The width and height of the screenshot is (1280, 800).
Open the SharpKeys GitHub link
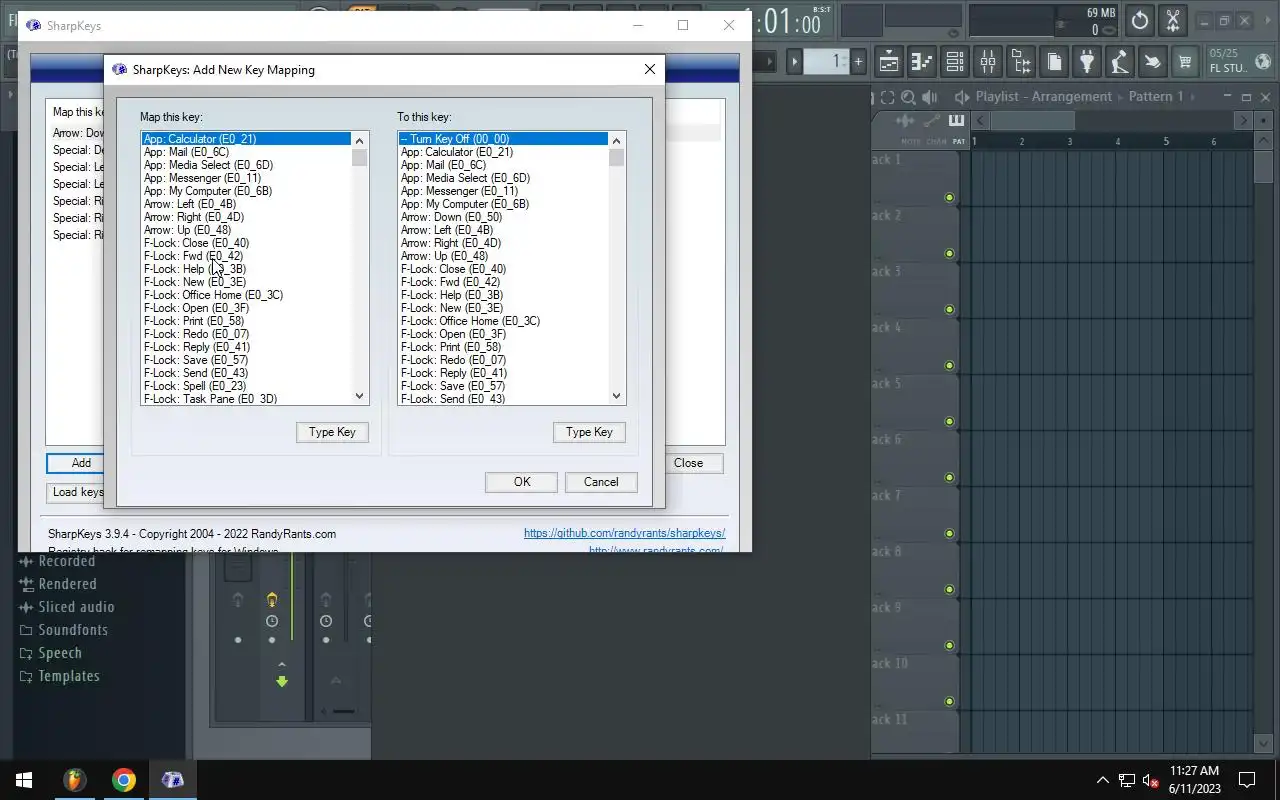(624, 533)
